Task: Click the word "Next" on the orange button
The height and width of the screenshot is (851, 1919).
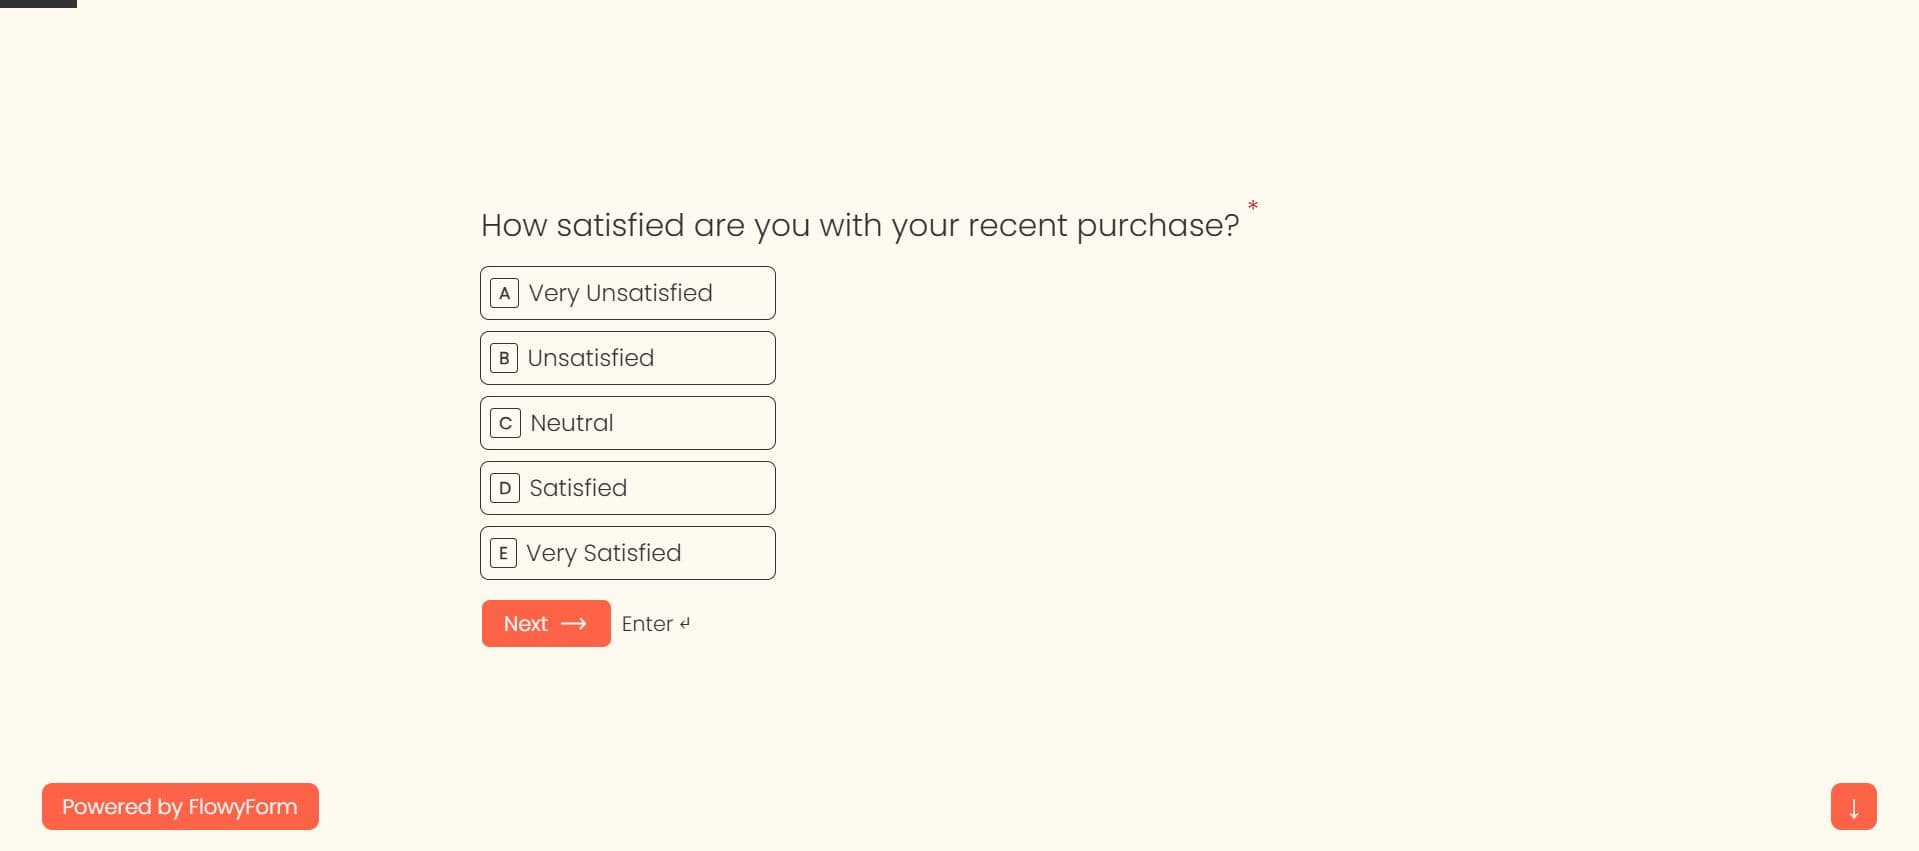Action: 526,624
